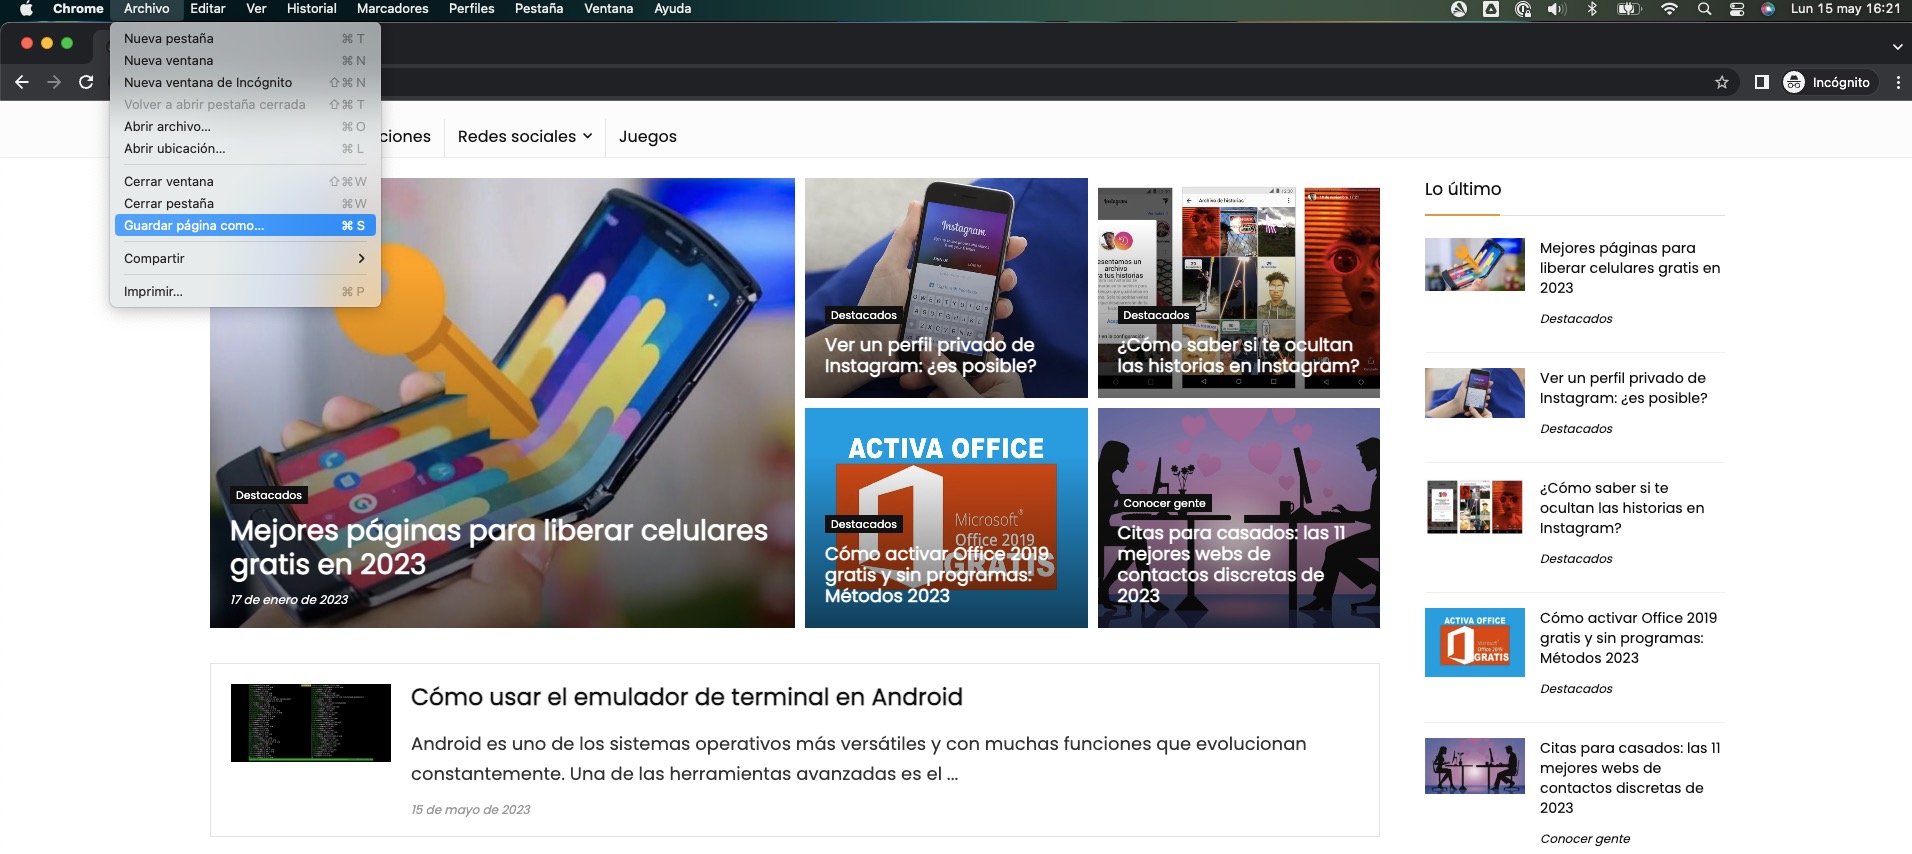Image resolution: width=1912 pixels, height=854 pixels.
Task: Choose Abrir archivo… in the menu
Action: click(x=245, y=126)
